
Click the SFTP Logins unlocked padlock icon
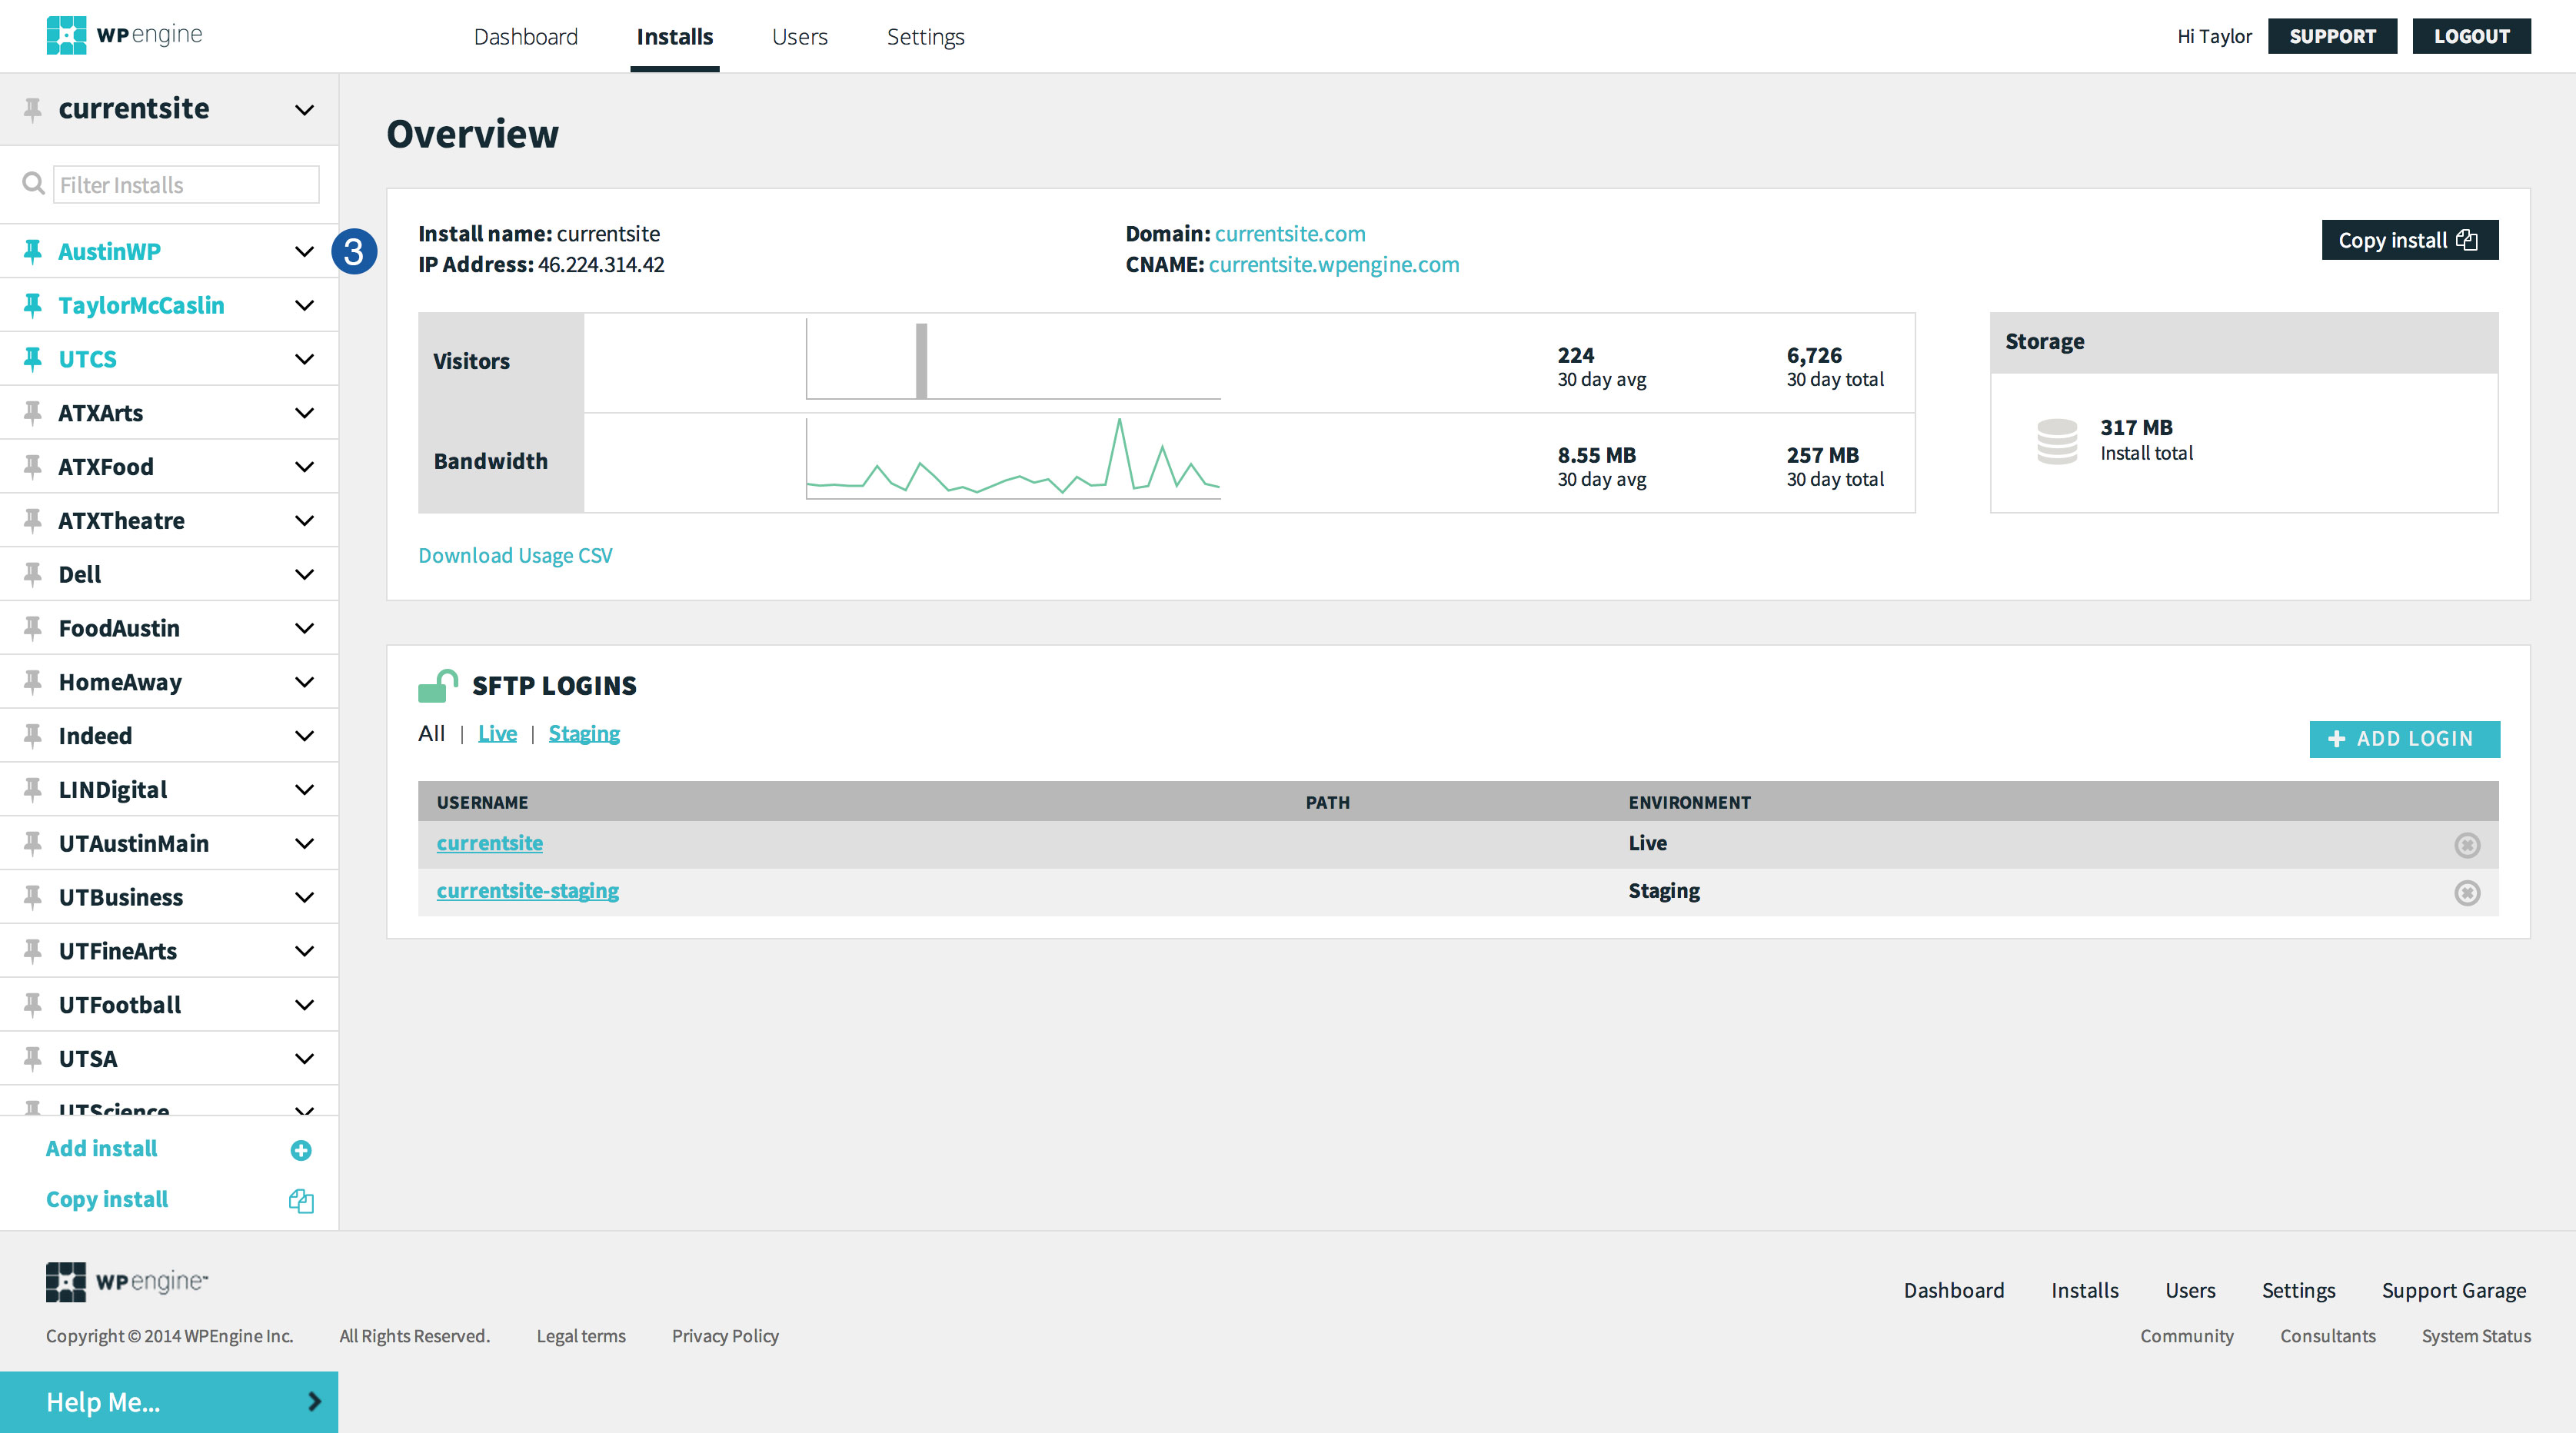(438, 686)
